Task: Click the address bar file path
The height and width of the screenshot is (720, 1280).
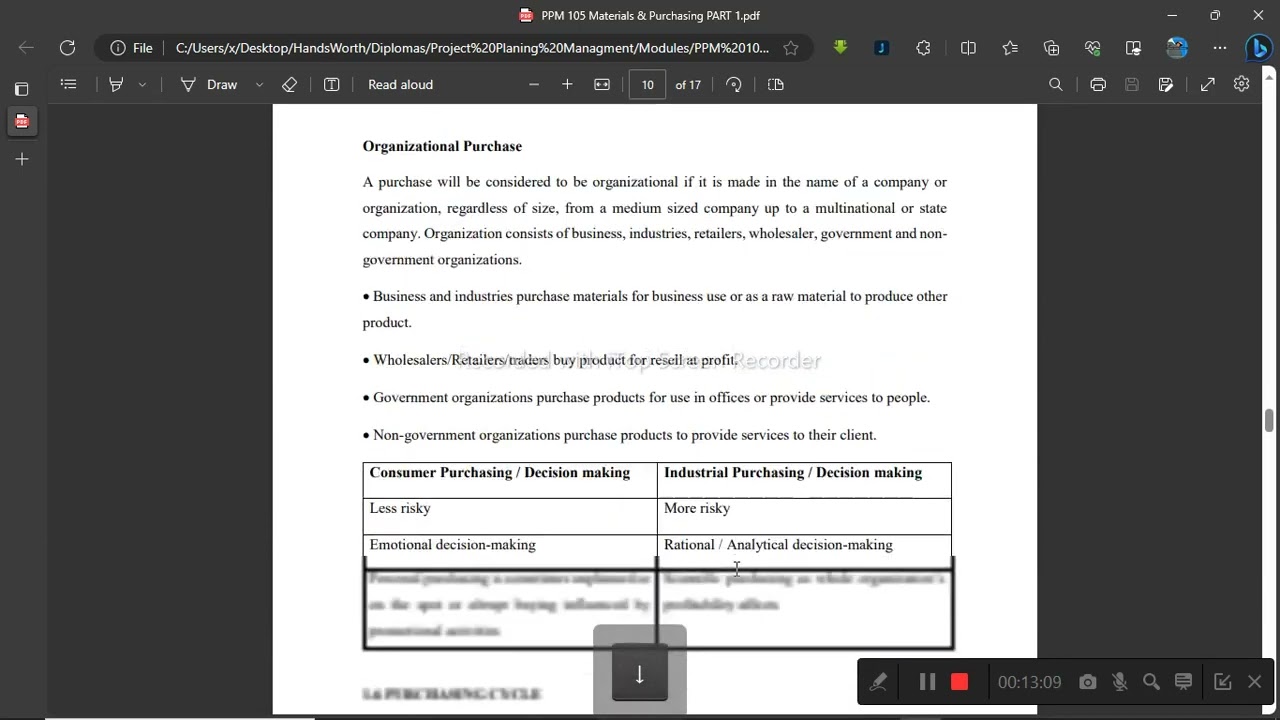Action: 472,47
